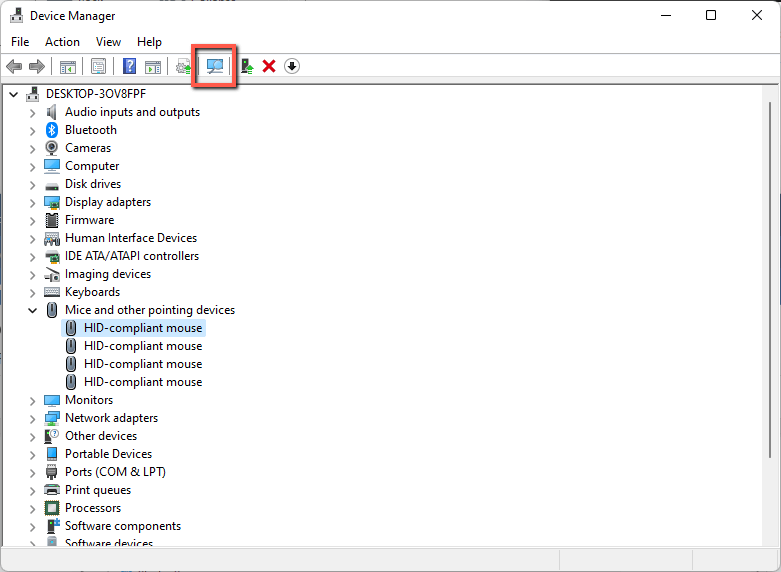Click the Processors chip icon
This screenshot has width=781, height=572.
click(52, 508)
